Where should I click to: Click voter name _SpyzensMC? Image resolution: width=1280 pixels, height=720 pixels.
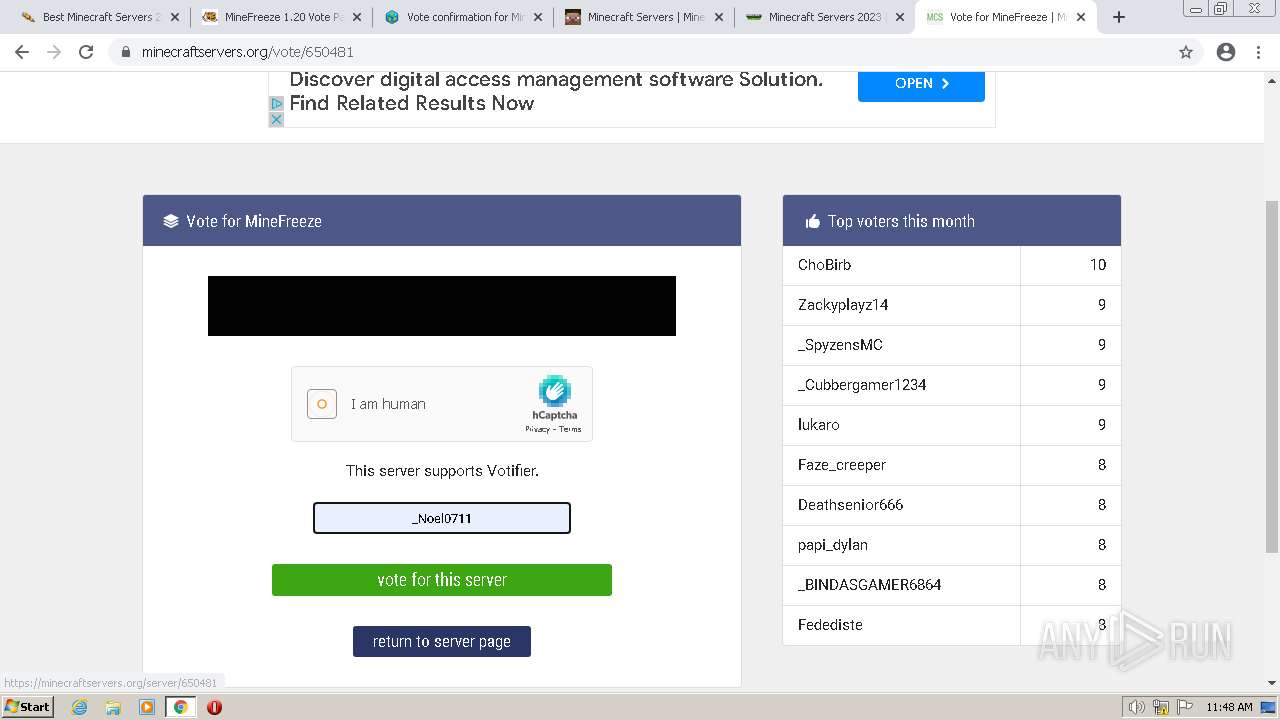[840, 345]
